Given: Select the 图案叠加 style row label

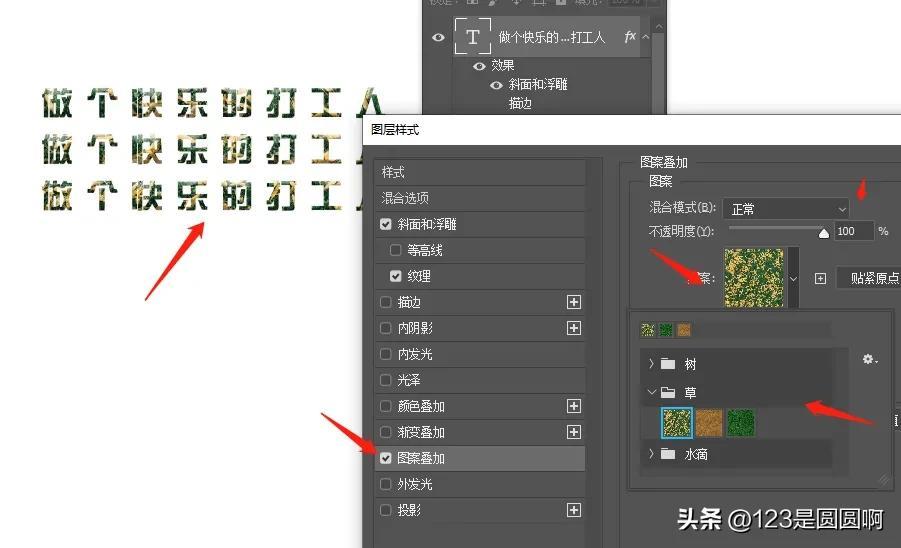Looking at the screenshot, I should tap(421, 458).
